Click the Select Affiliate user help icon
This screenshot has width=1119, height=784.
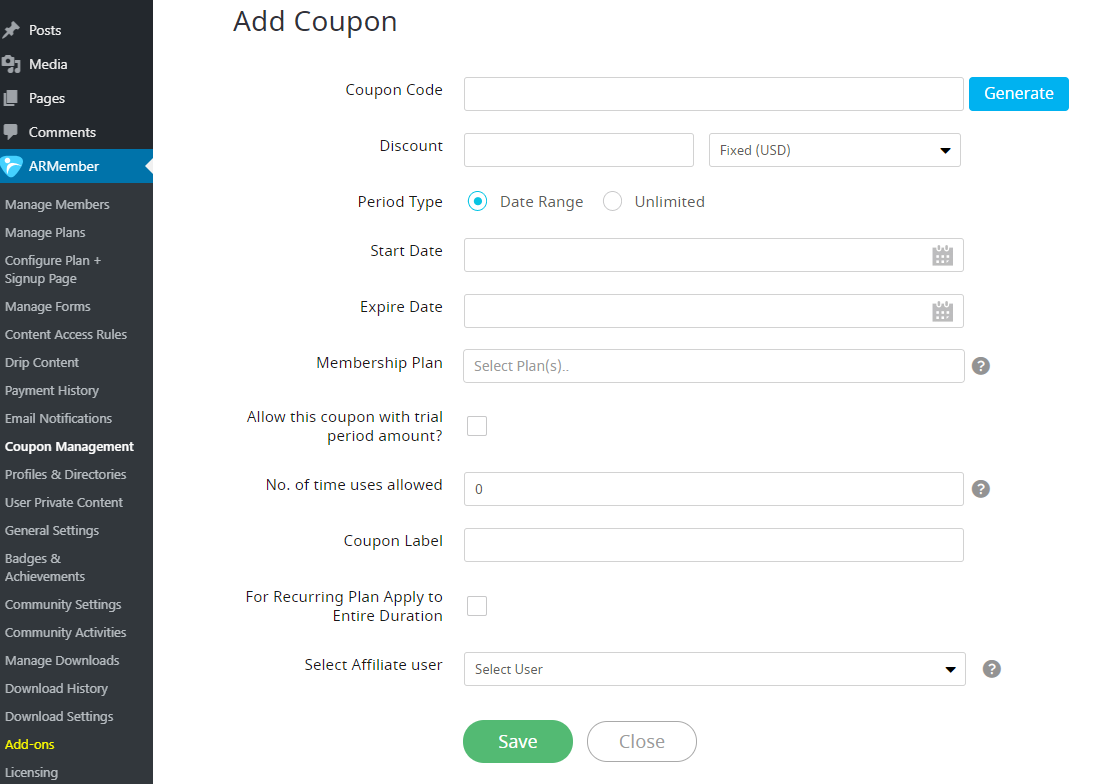[991, 669]
